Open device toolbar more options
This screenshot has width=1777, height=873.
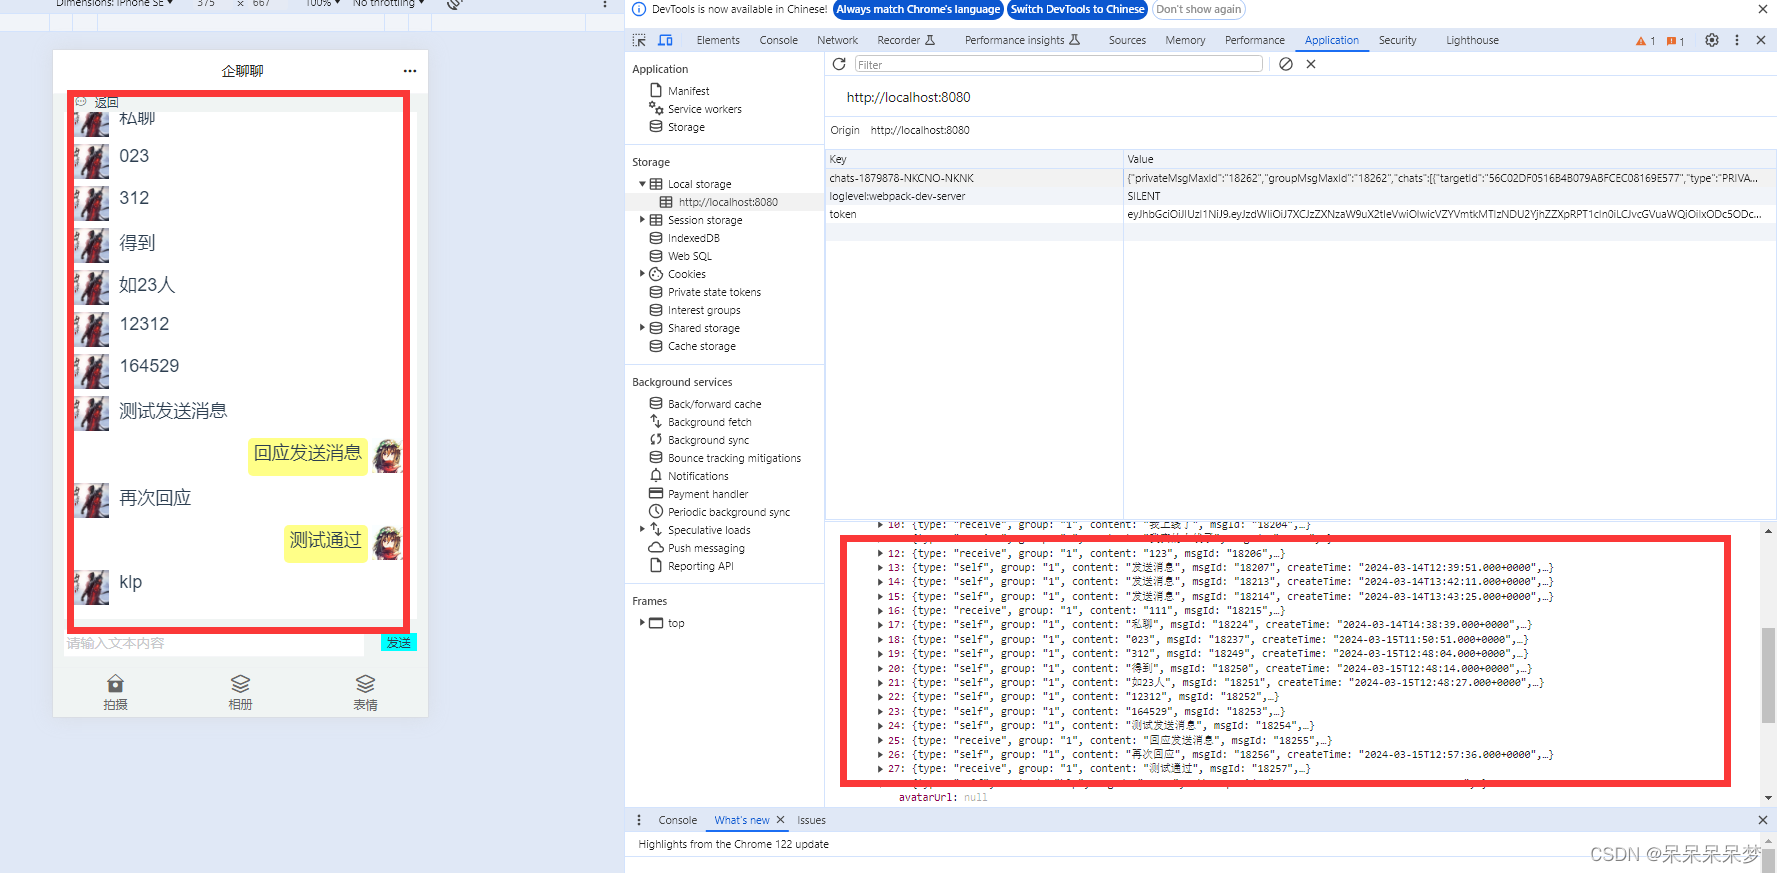point(605,4)
